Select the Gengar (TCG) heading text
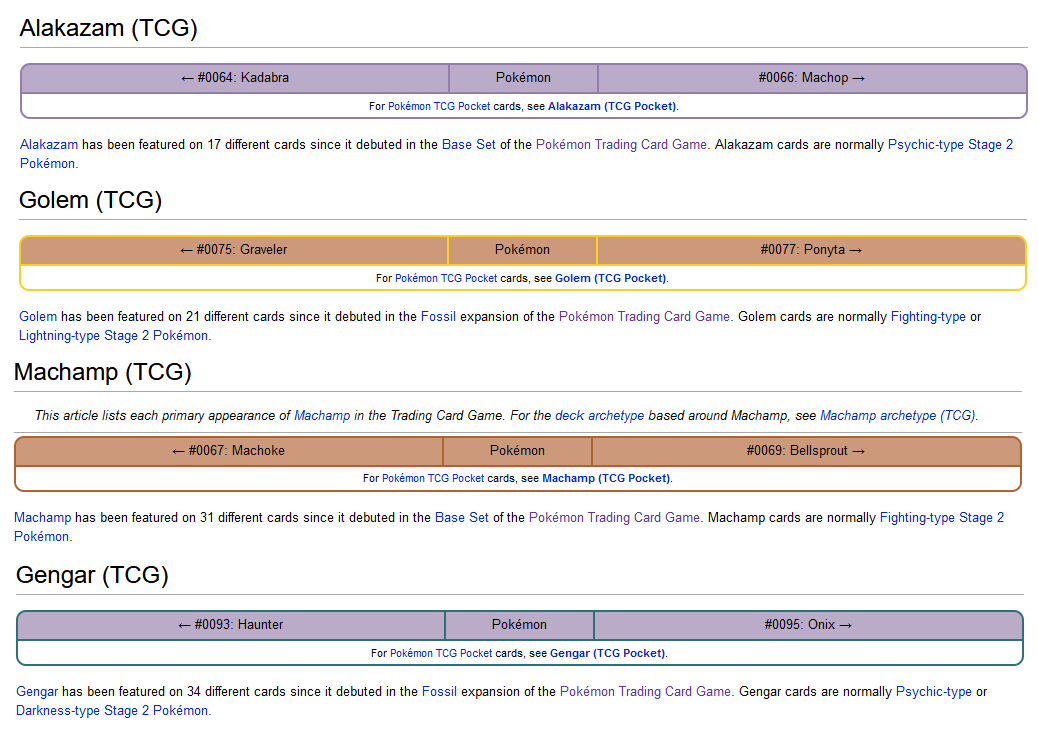1038x736 pixels. (92, 576)
